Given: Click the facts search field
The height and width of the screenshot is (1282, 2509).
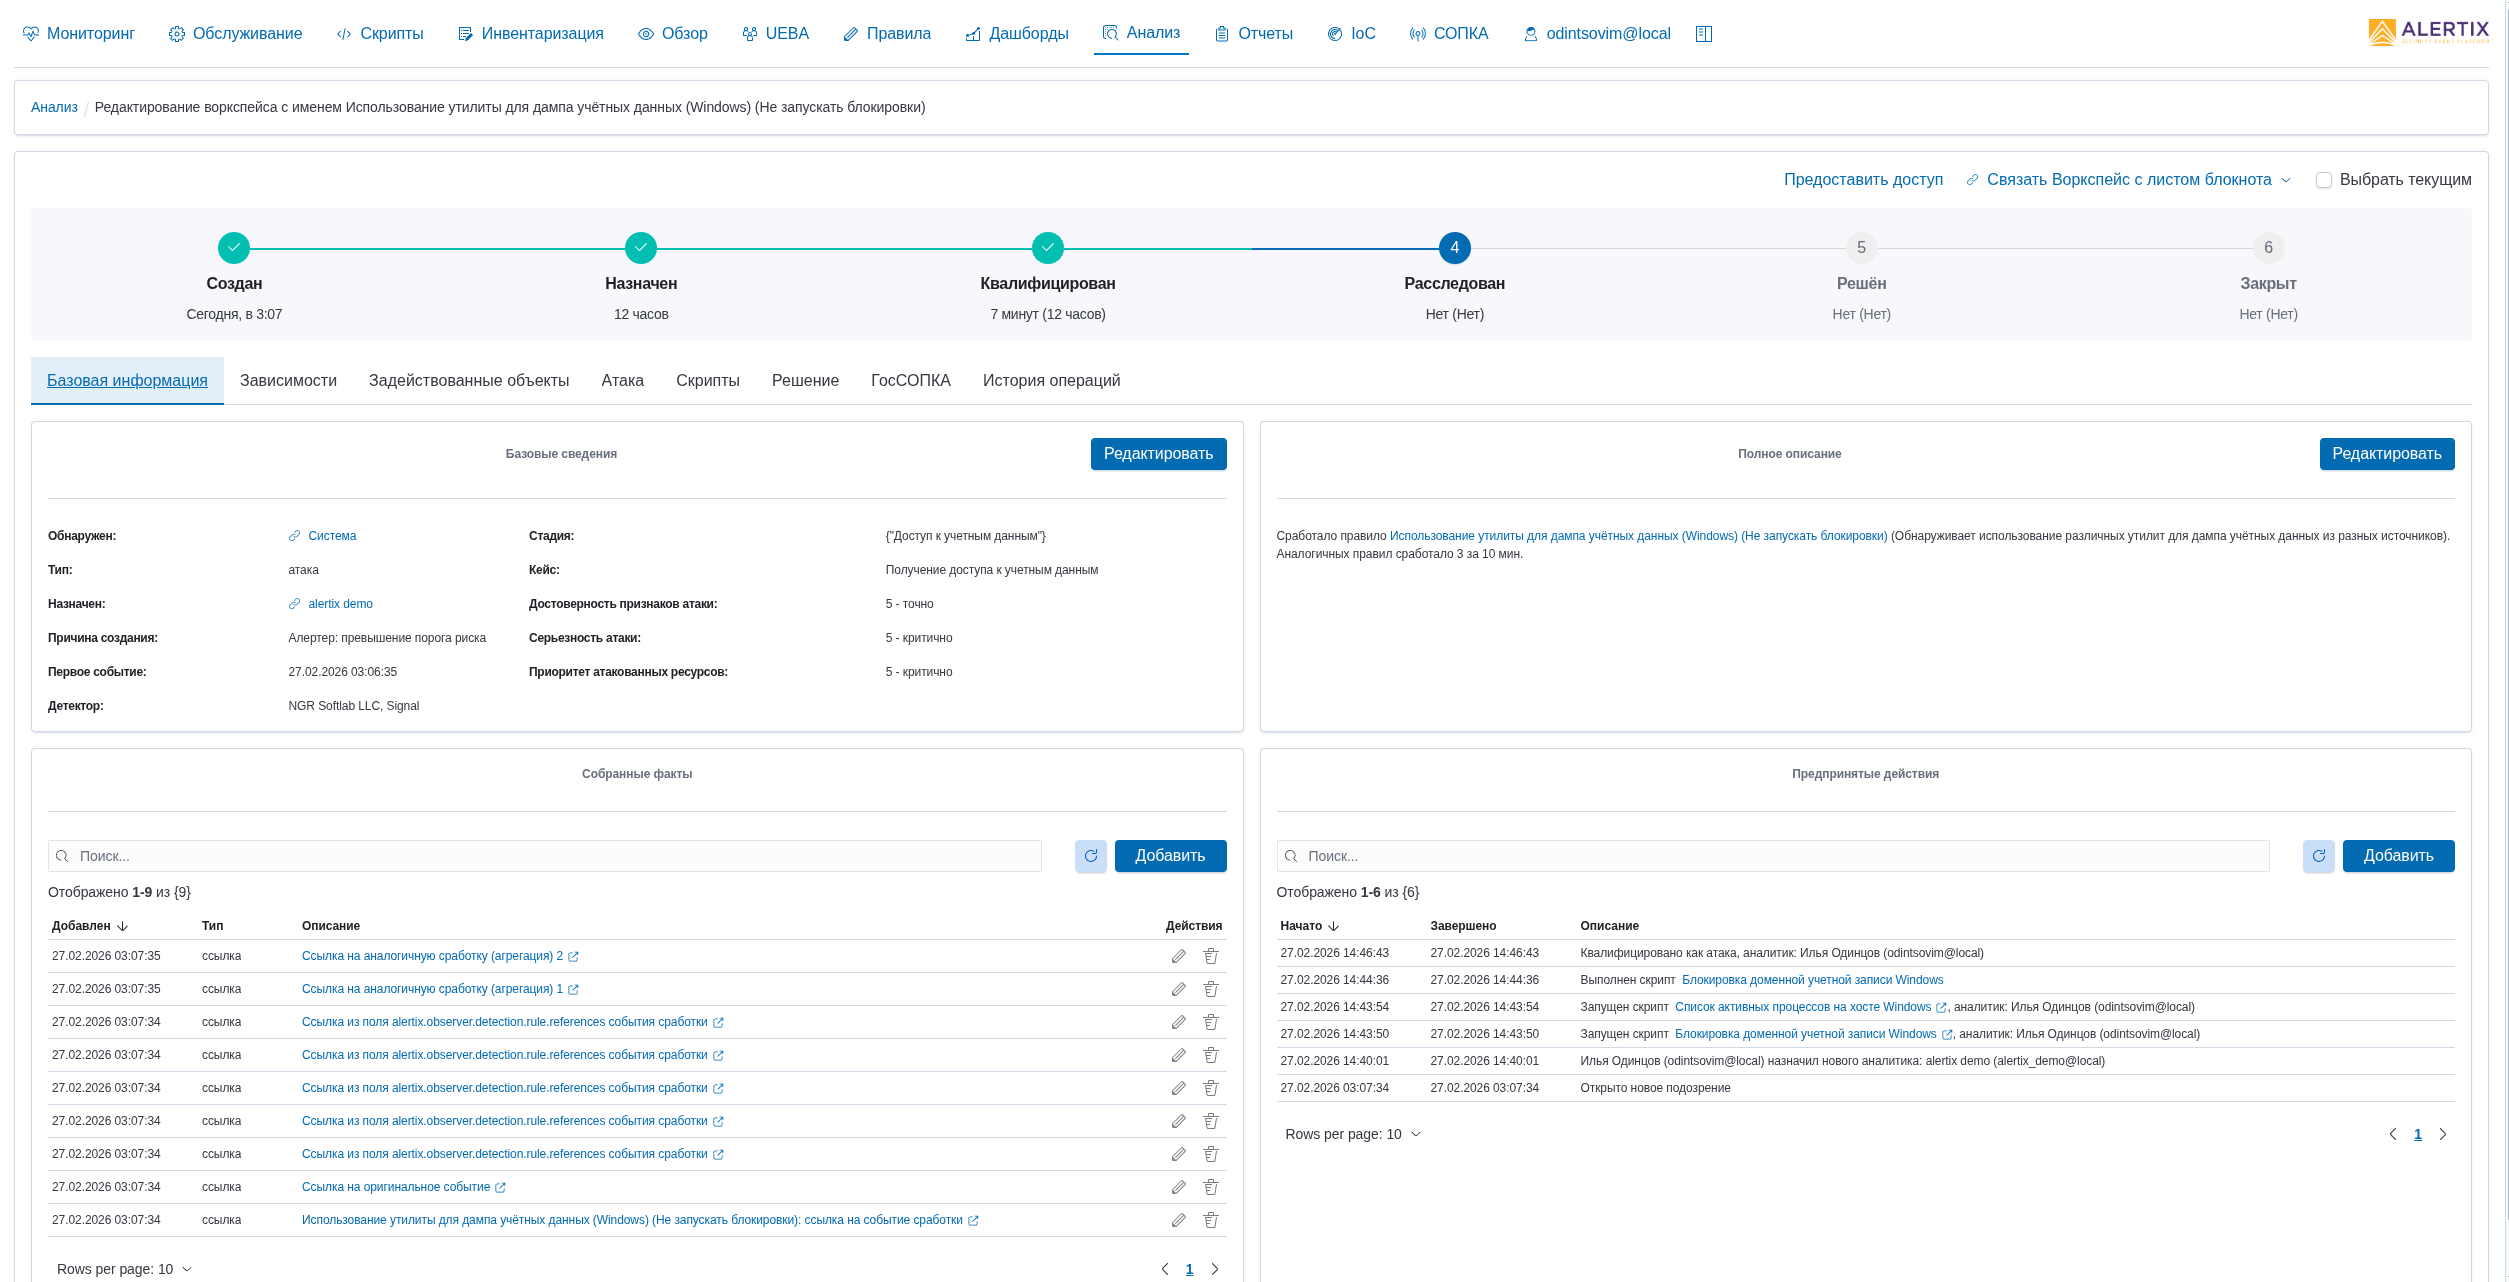Looking at the screenshot, I should (545, 856).
